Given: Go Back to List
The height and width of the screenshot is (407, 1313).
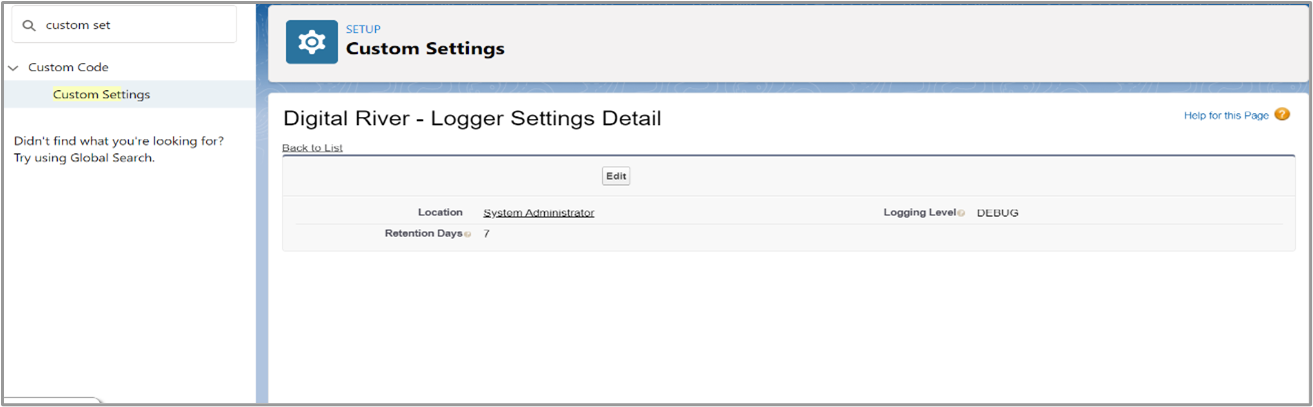Looking at the screenshot, I should pyautogui.click(x=312, y=148).
